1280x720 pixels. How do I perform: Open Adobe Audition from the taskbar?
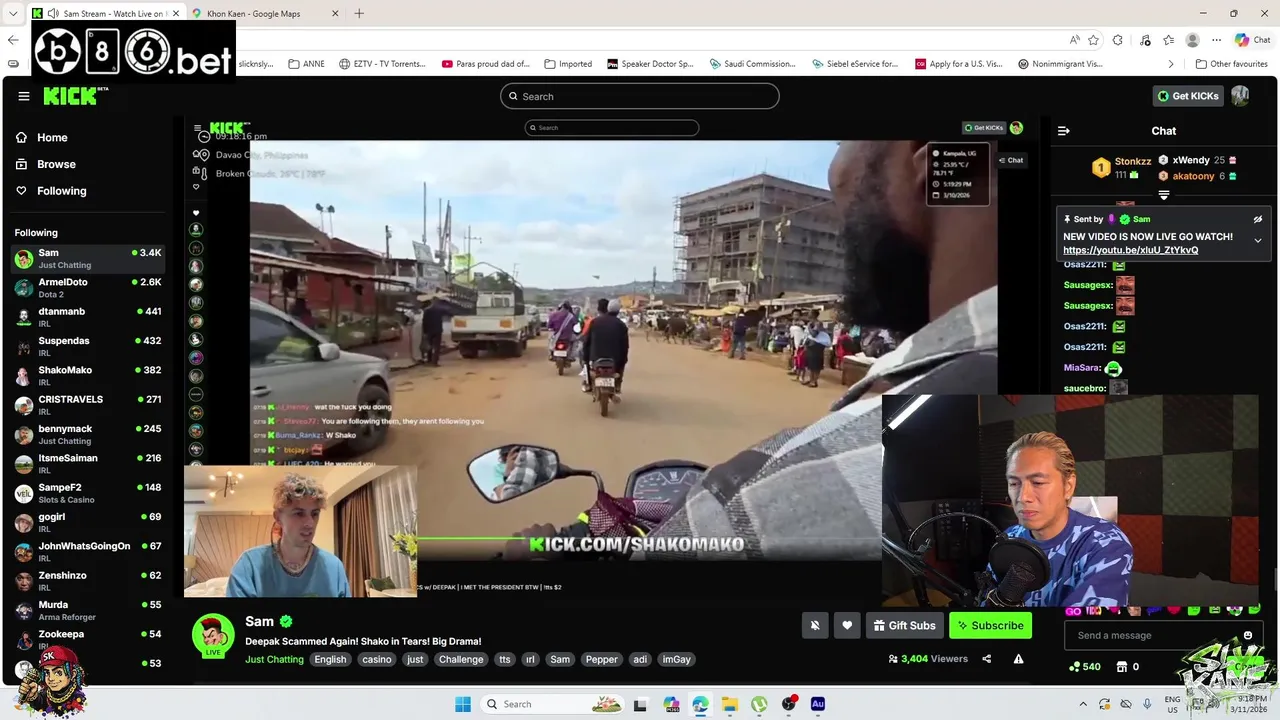817,704
